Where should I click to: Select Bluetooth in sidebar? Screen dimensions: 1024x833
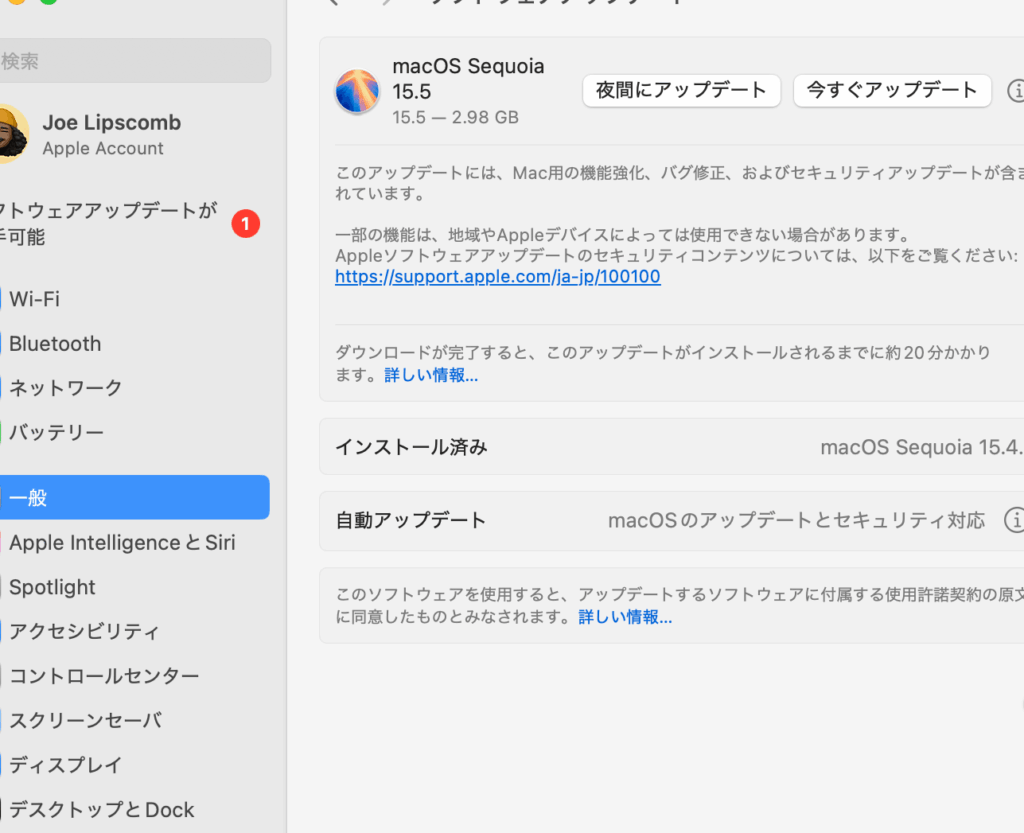click(x=134, y=343)
